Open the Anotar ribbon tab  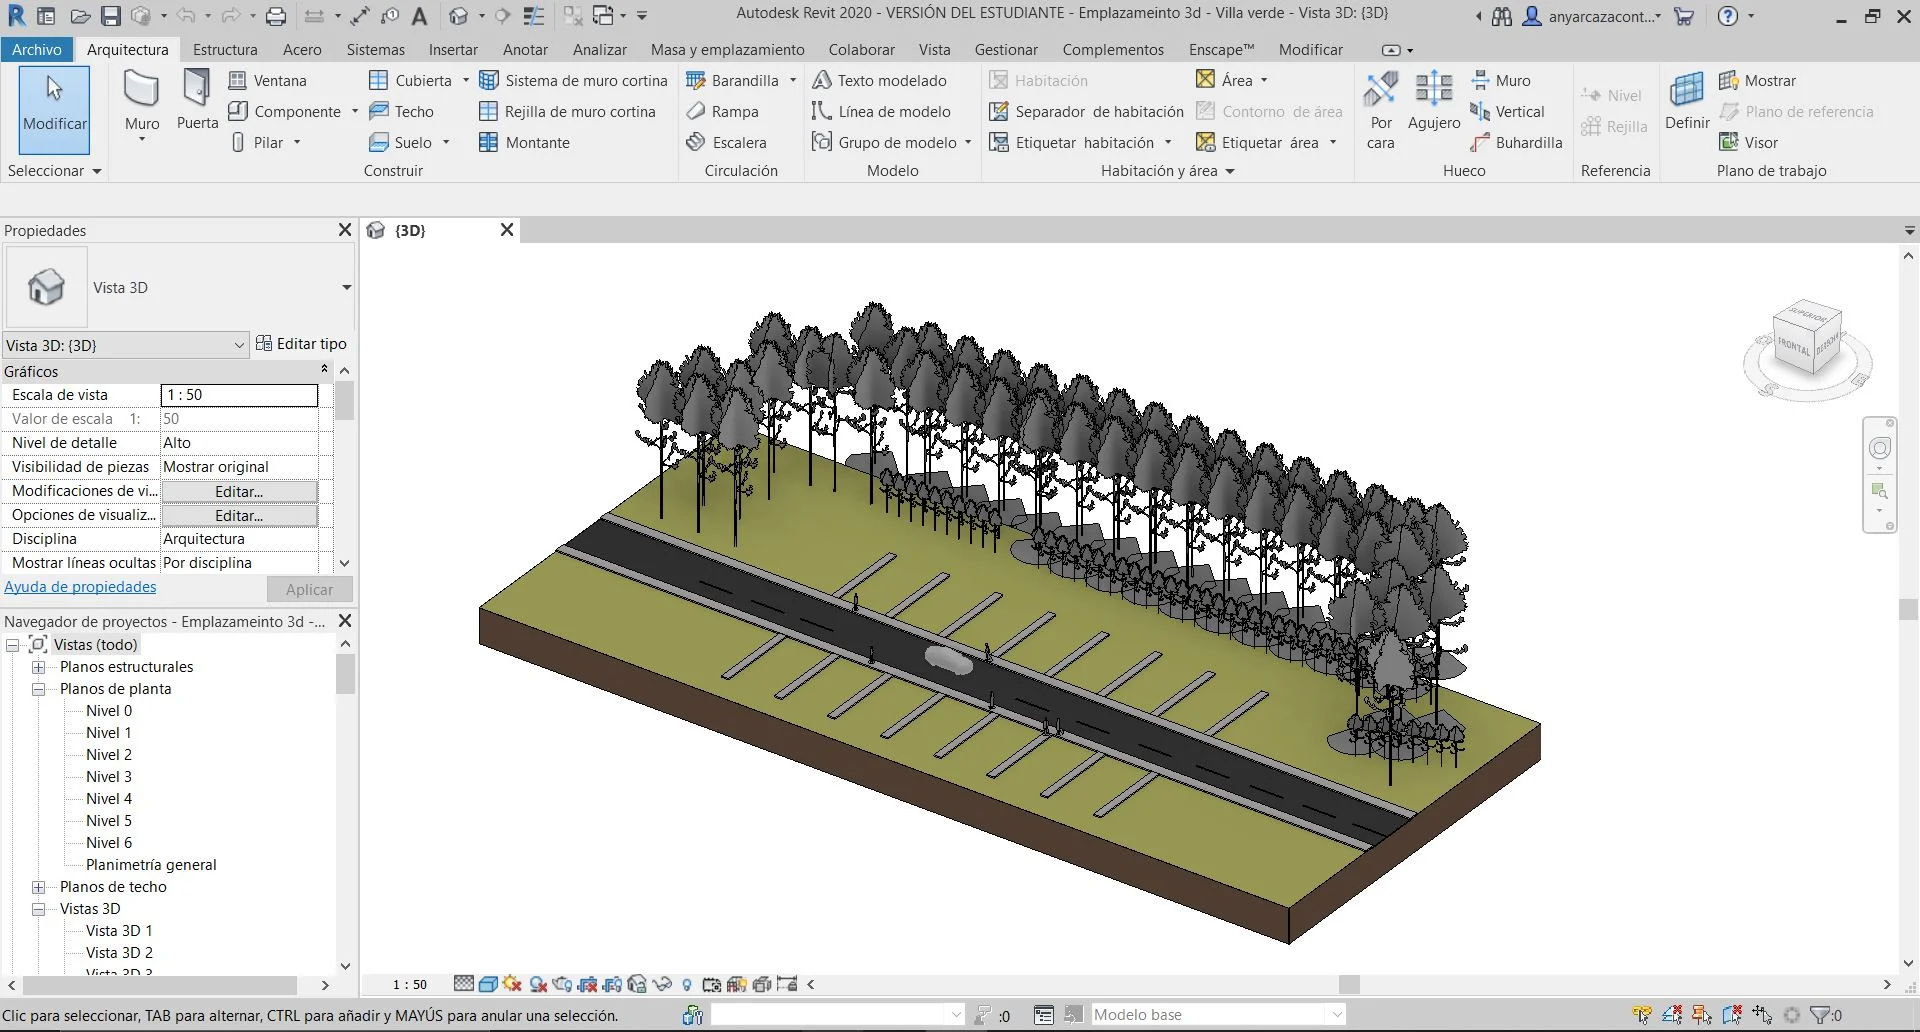[525, 50]
